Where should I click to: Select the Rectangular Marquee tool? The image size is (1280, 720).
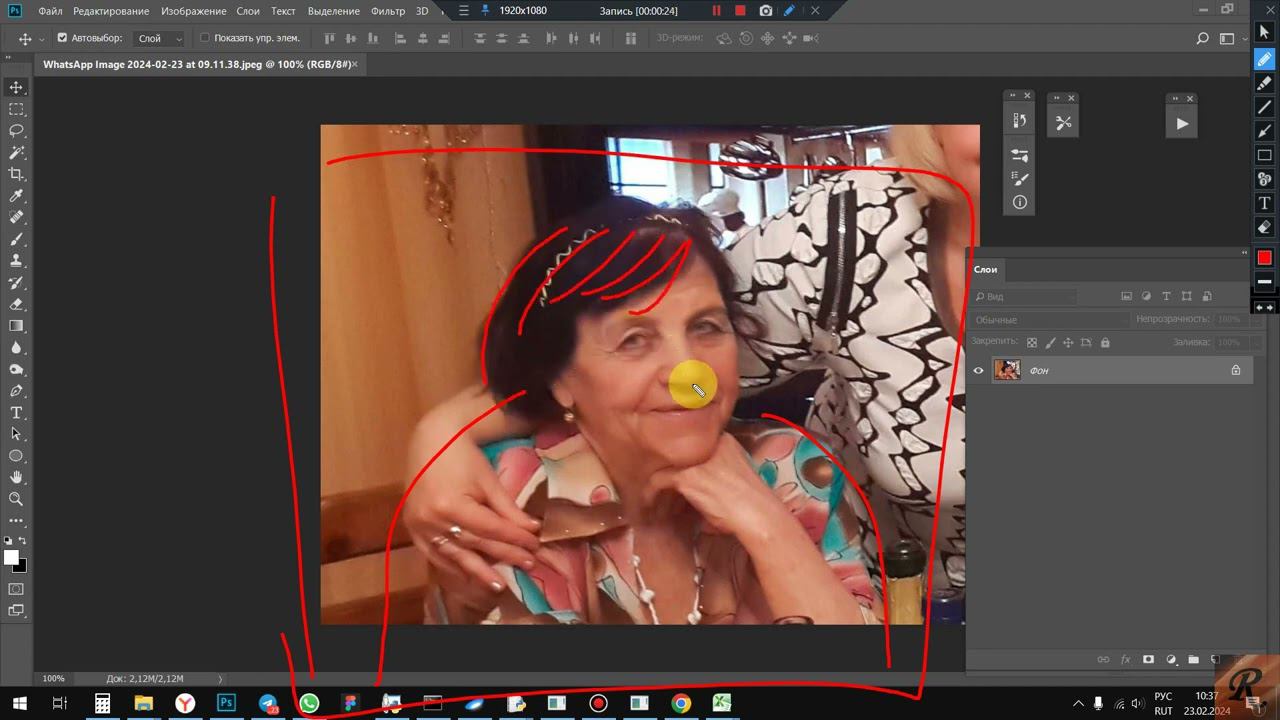(16, 109)
